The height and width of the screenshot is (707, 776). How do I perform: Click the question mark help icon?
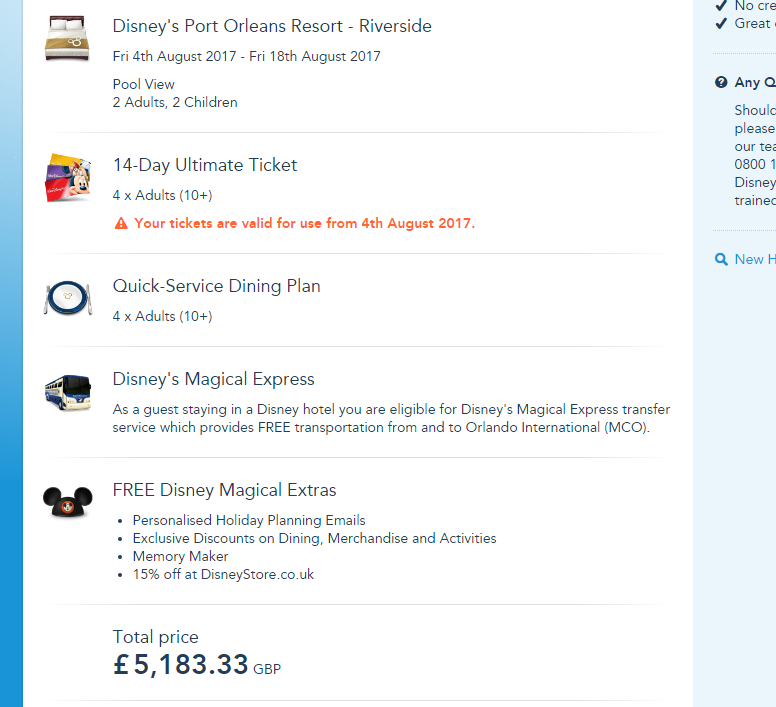coord(722,83)
